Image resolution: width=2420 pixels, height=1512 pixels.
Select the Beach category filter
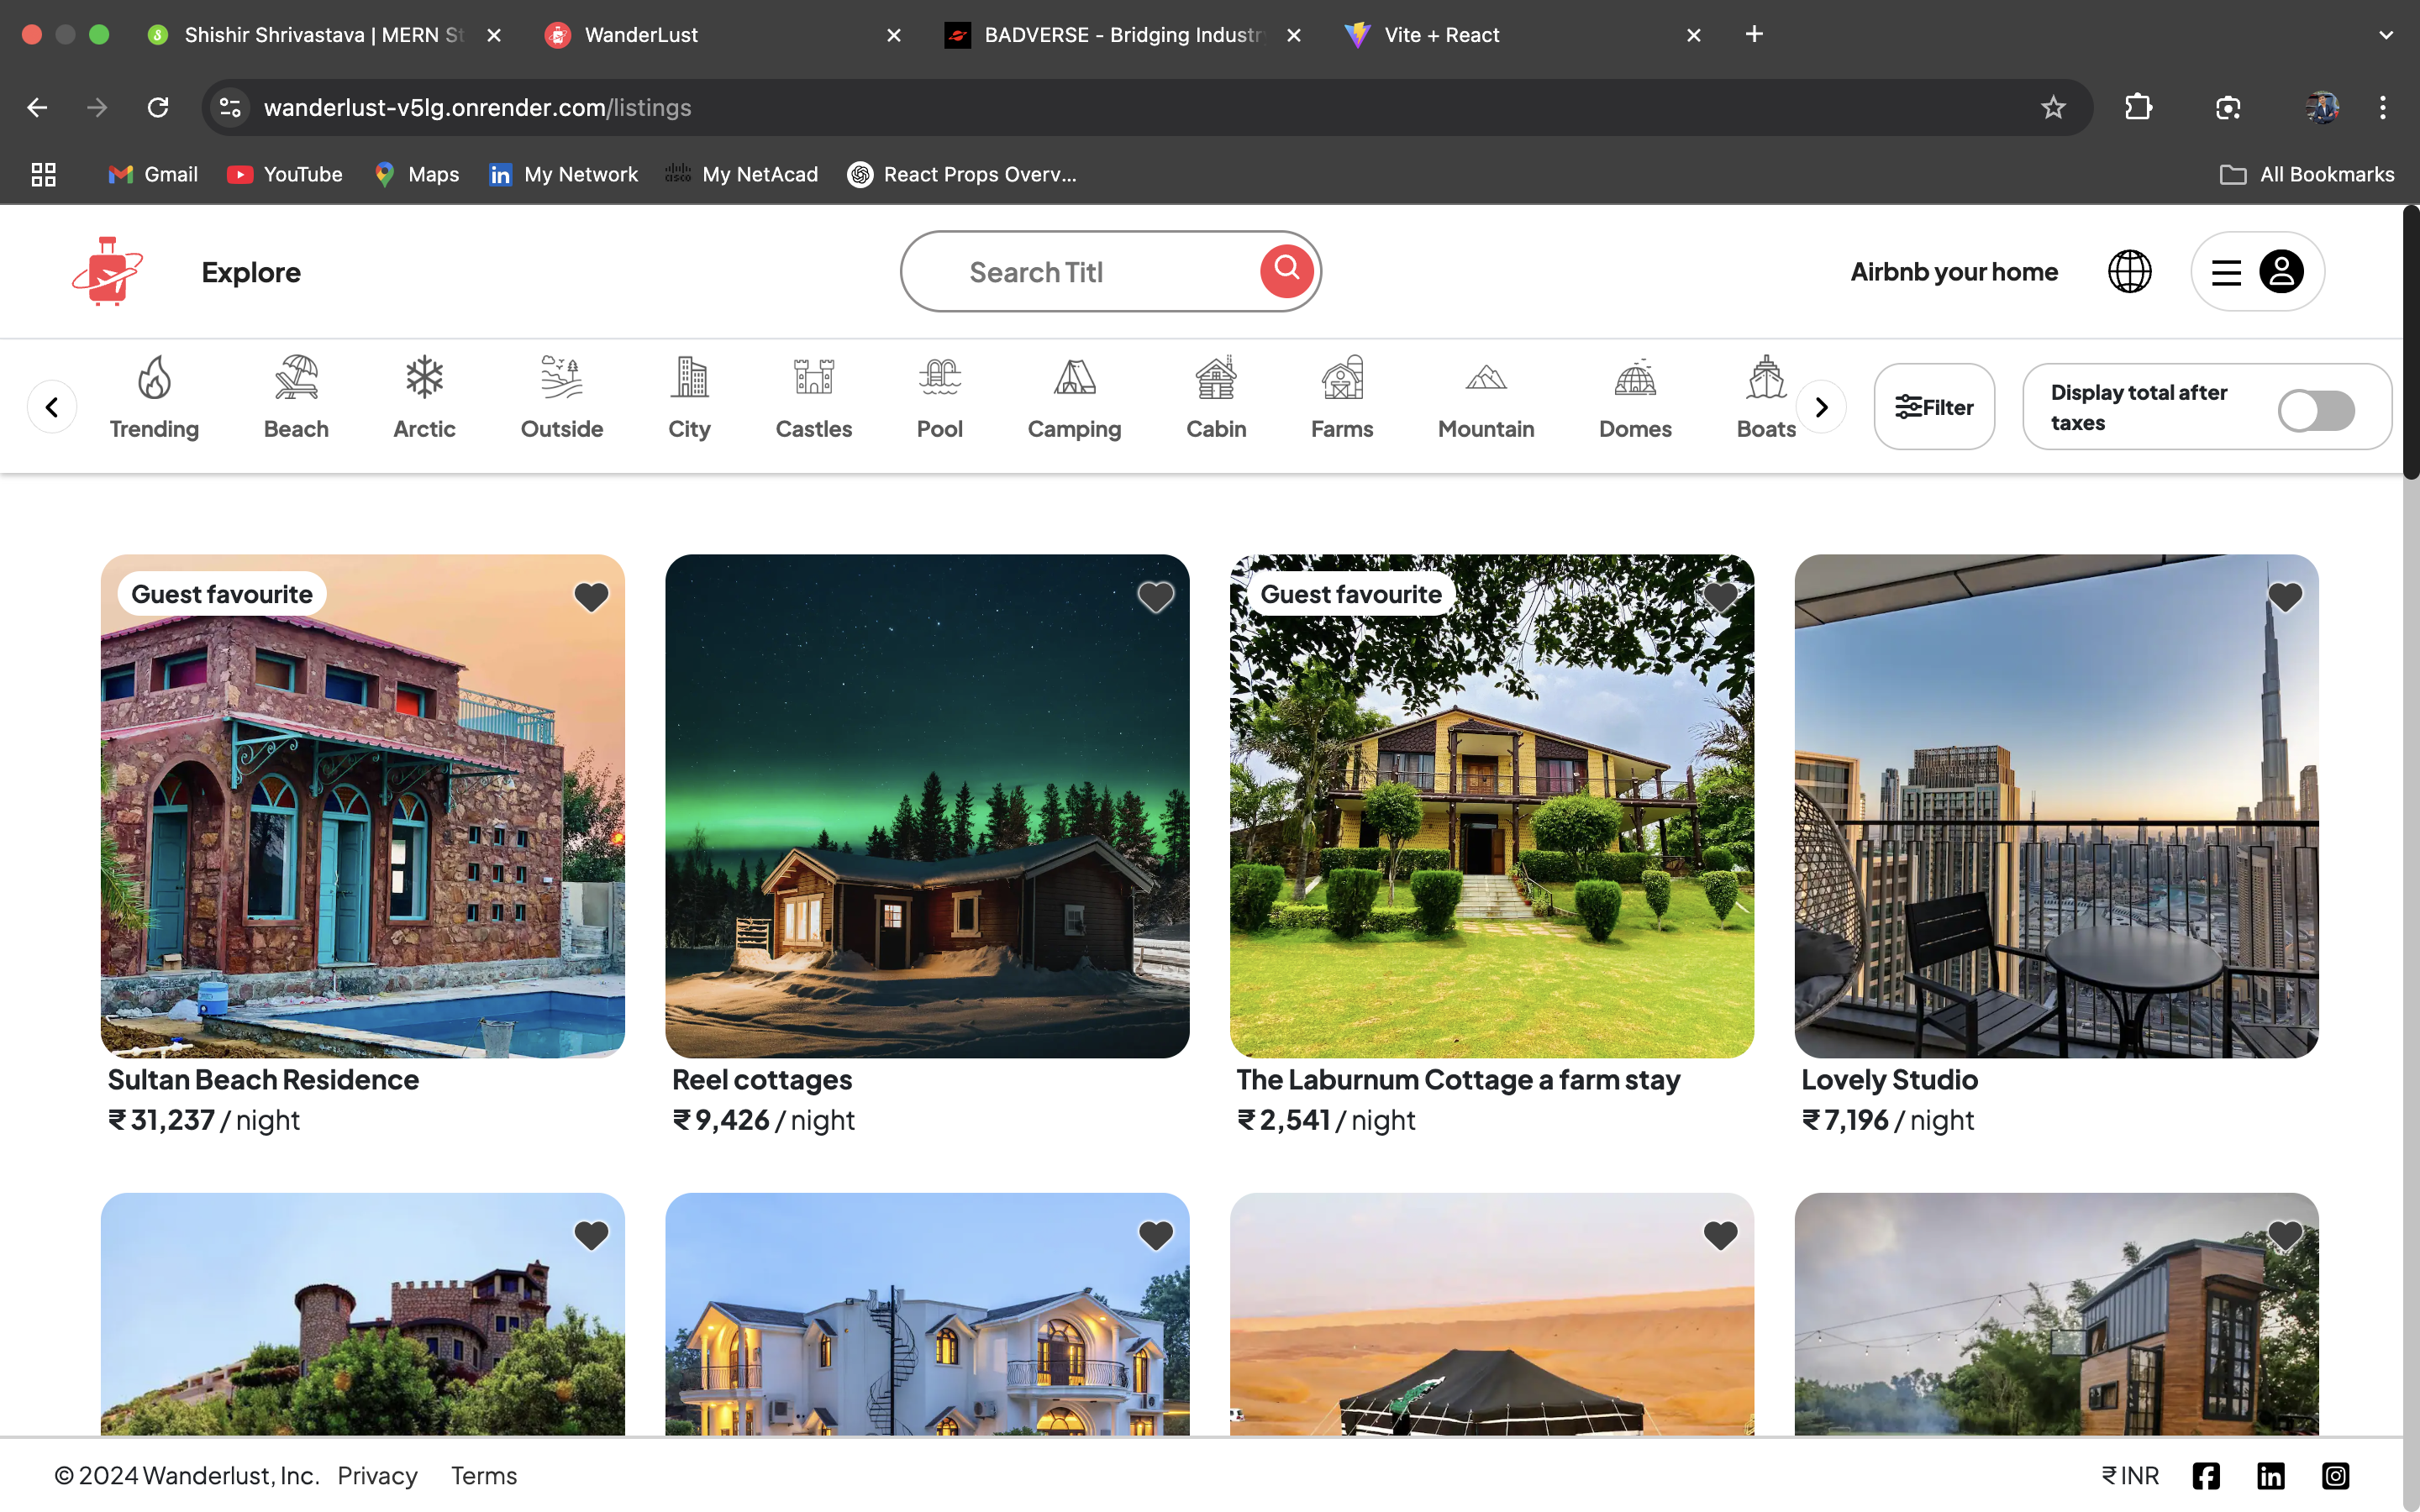tap(296, 398)
